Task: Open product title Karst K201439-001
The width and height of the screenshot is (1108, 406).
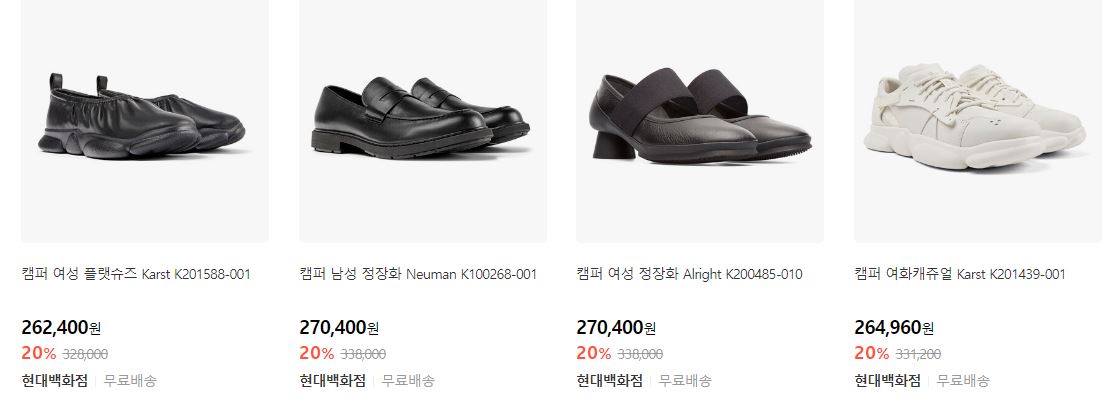Action: pos(960,274)
